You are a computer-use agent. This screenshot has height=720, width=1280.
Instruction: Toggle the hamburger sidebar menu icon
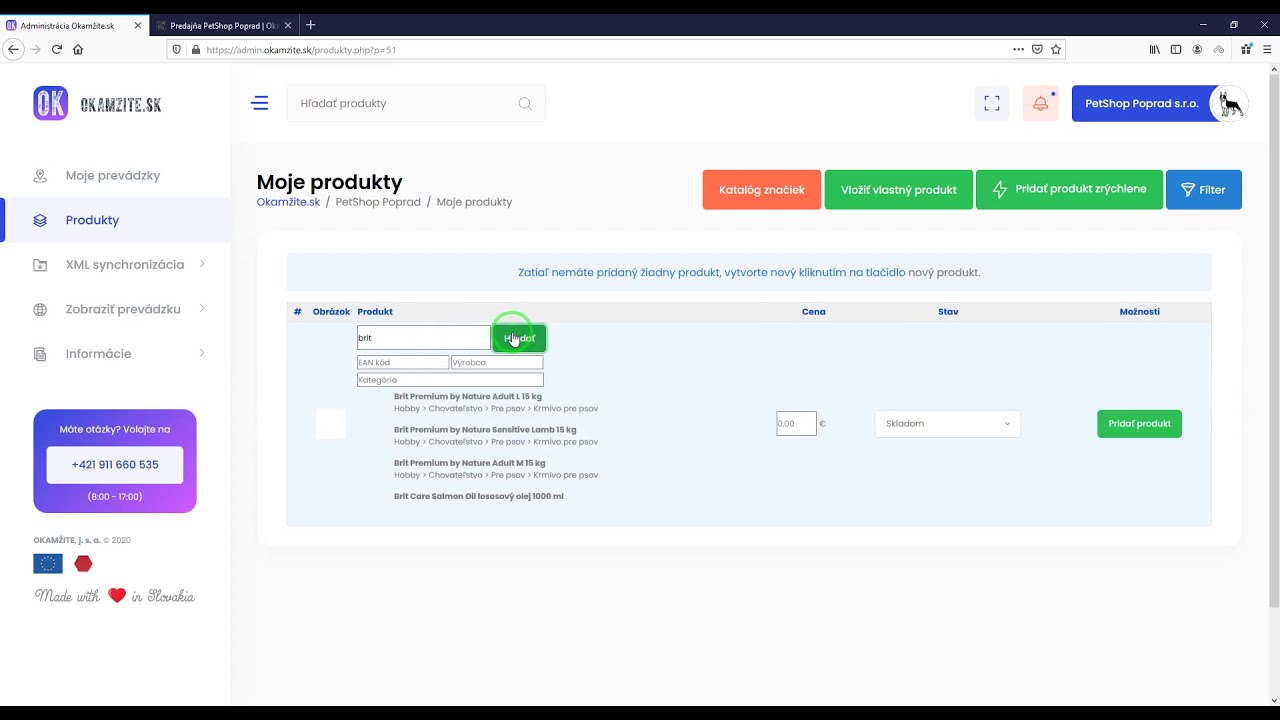click(260, 103)
